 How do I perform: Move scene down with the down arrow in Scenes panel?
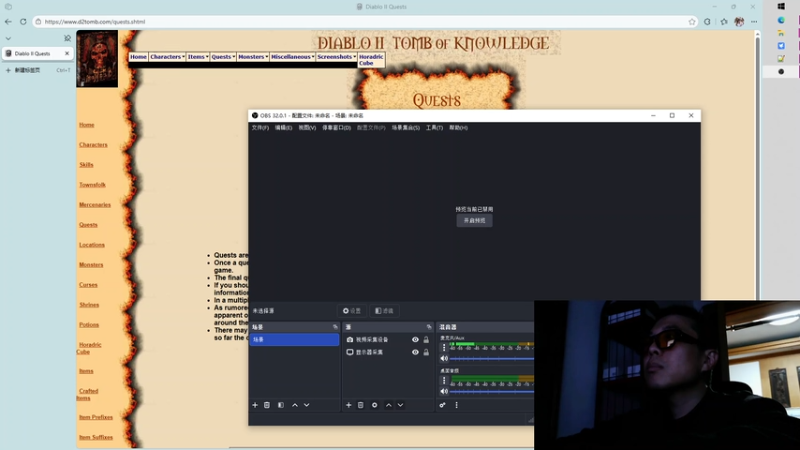click(x=307, y=405)
